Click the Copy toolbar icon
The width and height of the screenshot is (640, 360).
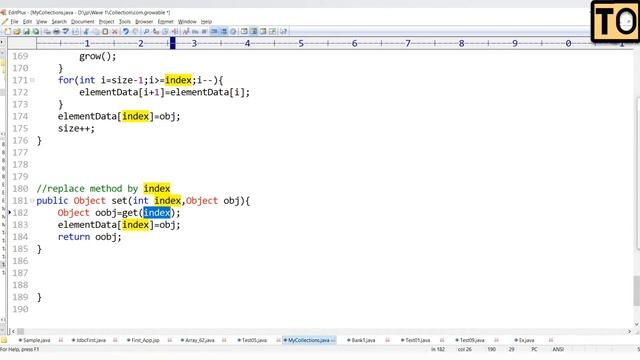(x=96, y=31)
